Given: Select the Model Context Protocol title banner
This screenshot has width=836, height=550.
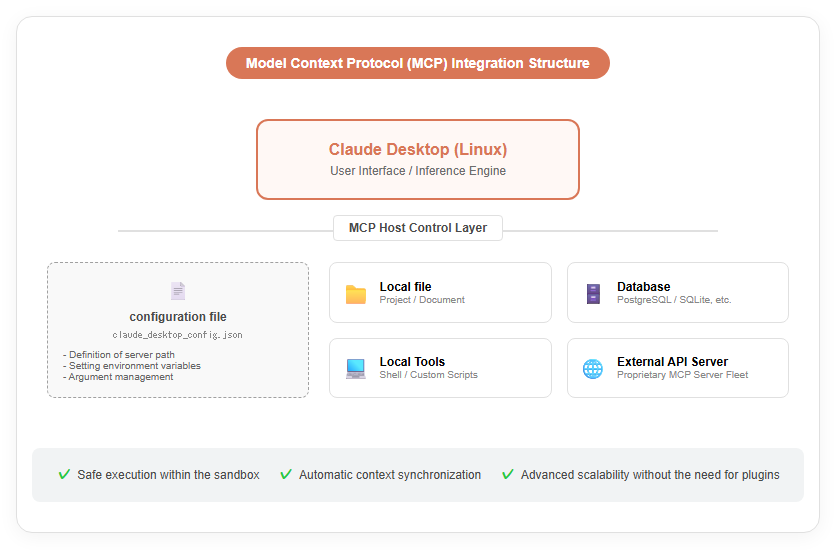Looking at the screenshot, I should pyautogui.click(x=417, y=63).
